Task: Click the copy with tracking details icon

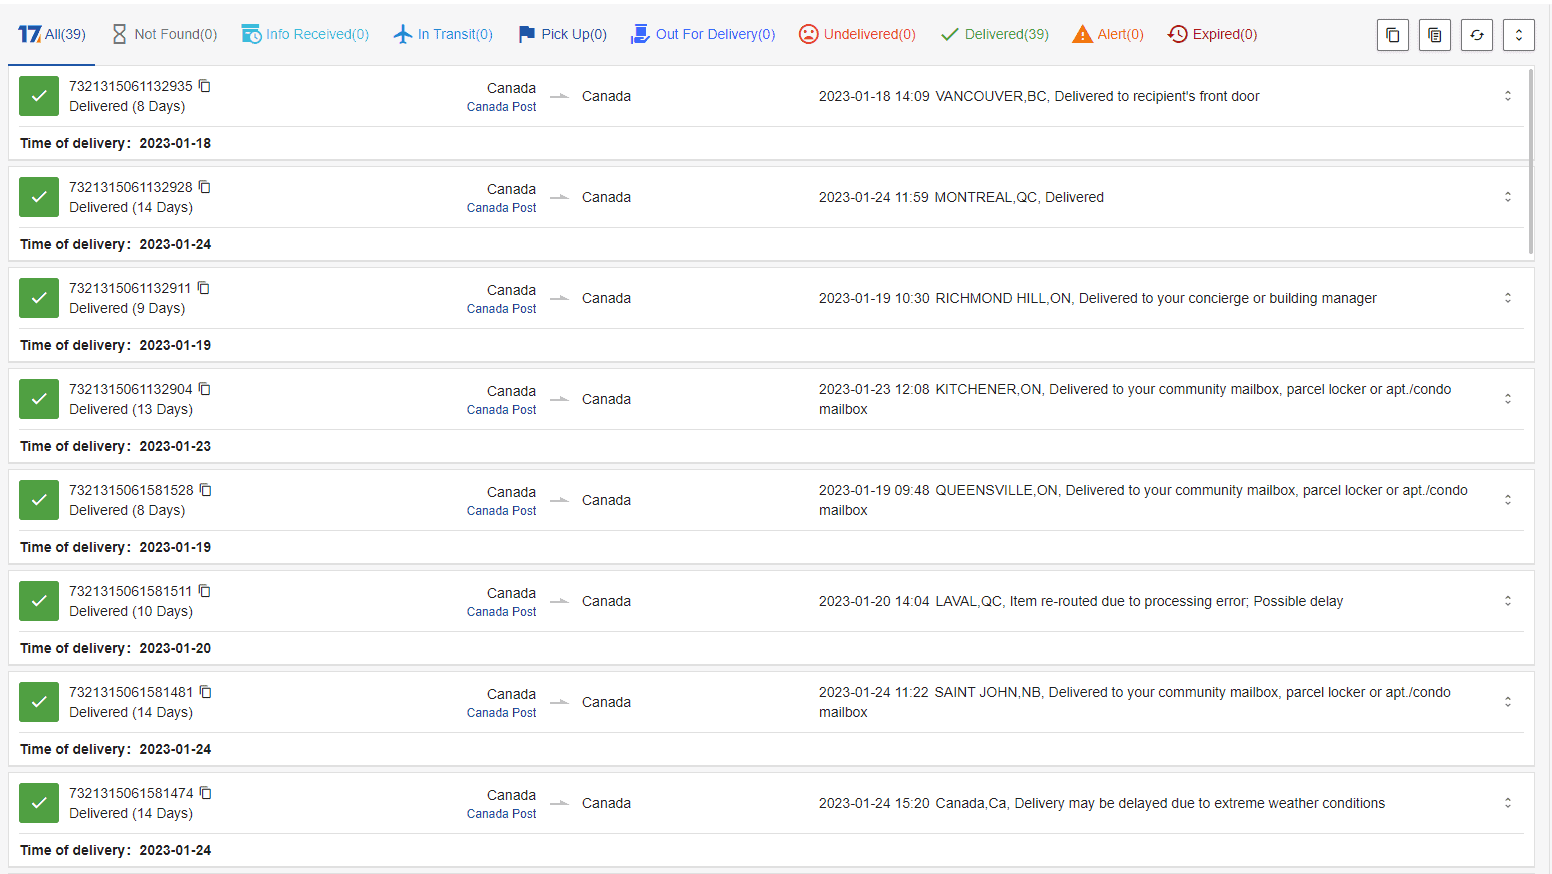Action: coord(1434,34)
